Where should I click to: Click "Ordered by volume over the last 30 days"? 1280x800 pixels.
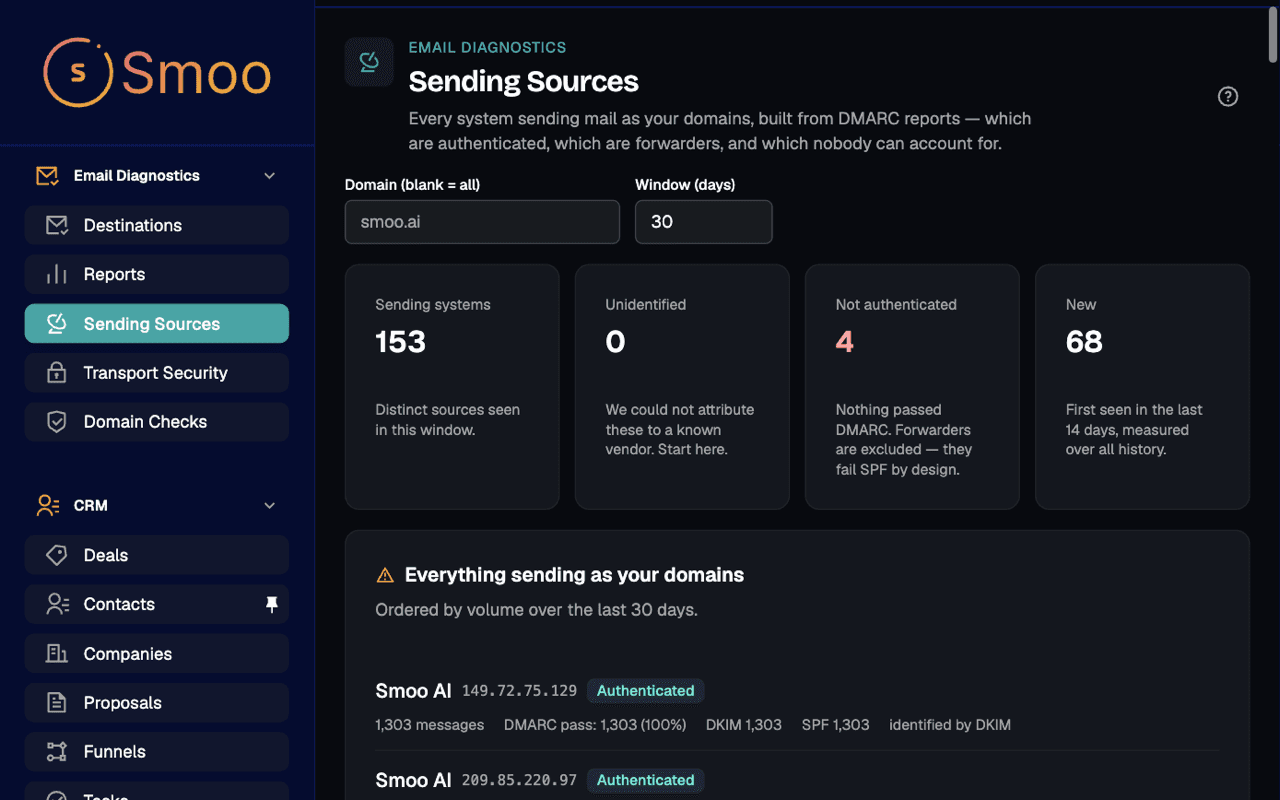pyautogui.click(x=536, y=609)
